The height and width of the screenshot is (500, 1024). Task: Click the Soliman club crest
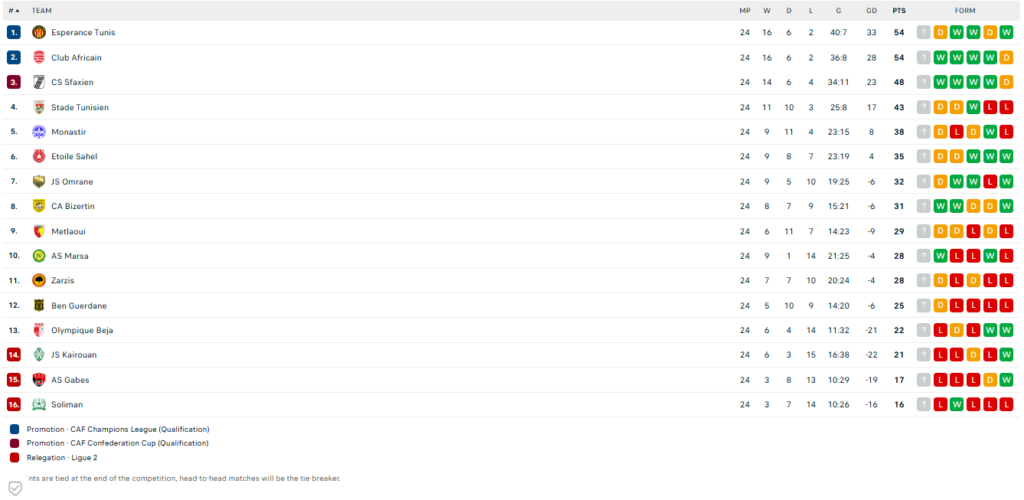39,404
